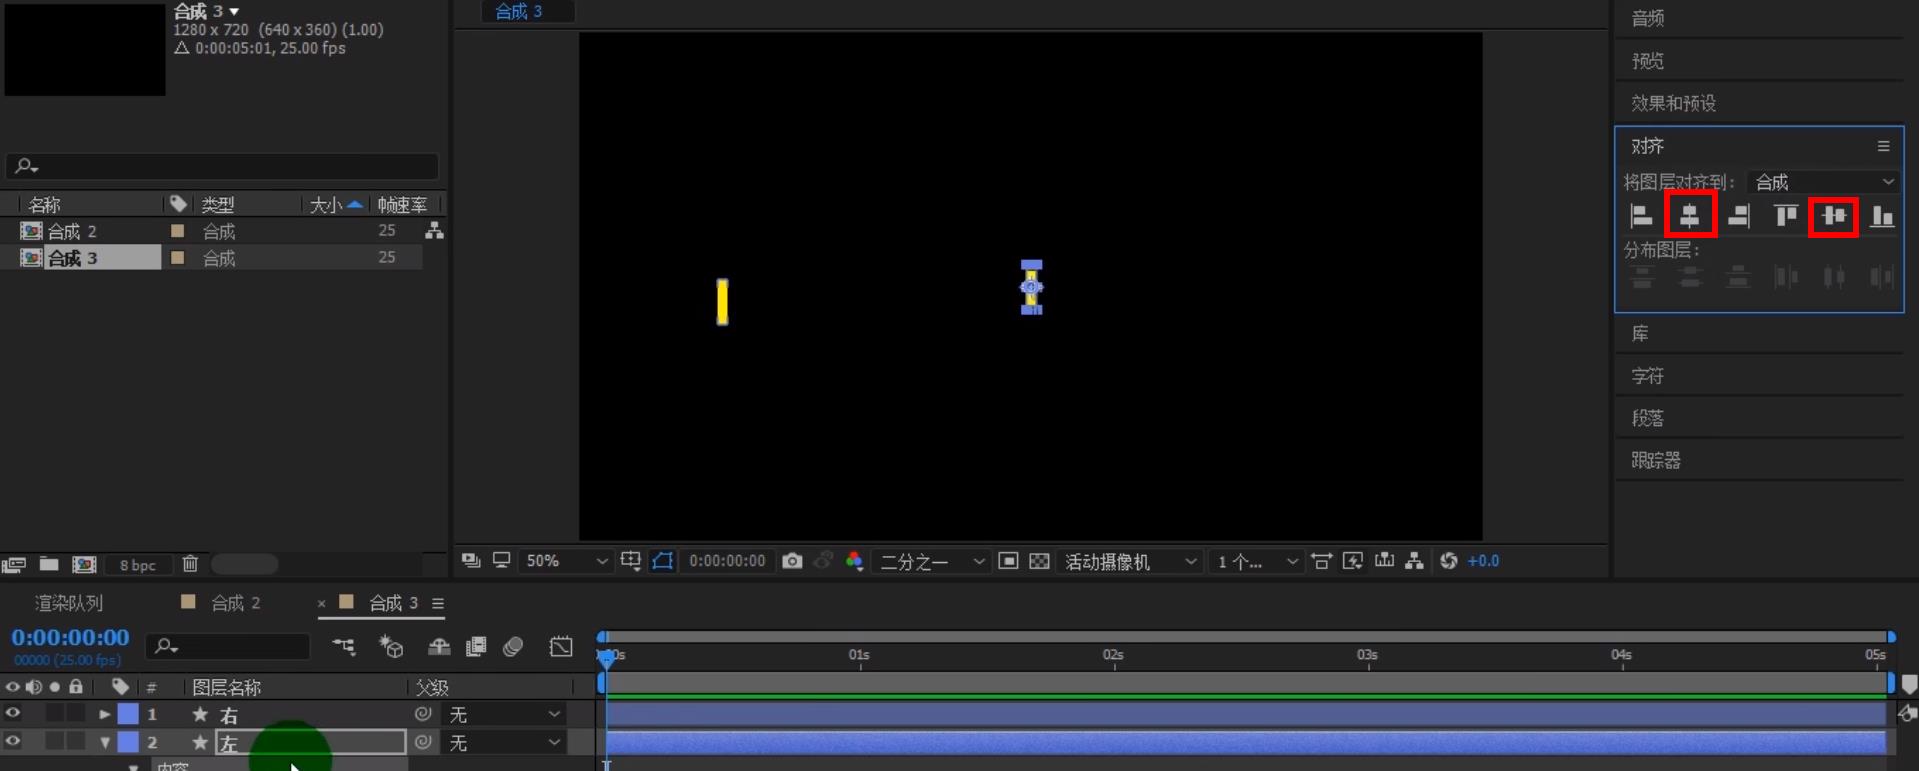Sort project items by 类型 column
The height and width of the screenshot is (771, 1919).
click(x=218, y=205)
